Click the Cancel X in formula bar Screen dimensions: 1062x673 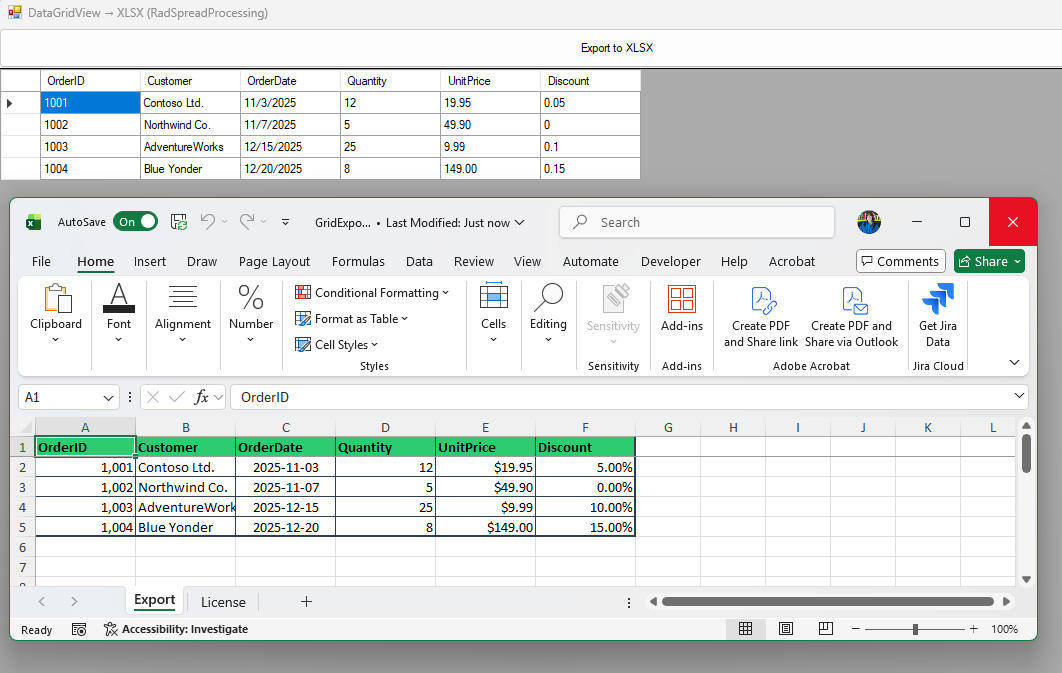pos(153,397)
